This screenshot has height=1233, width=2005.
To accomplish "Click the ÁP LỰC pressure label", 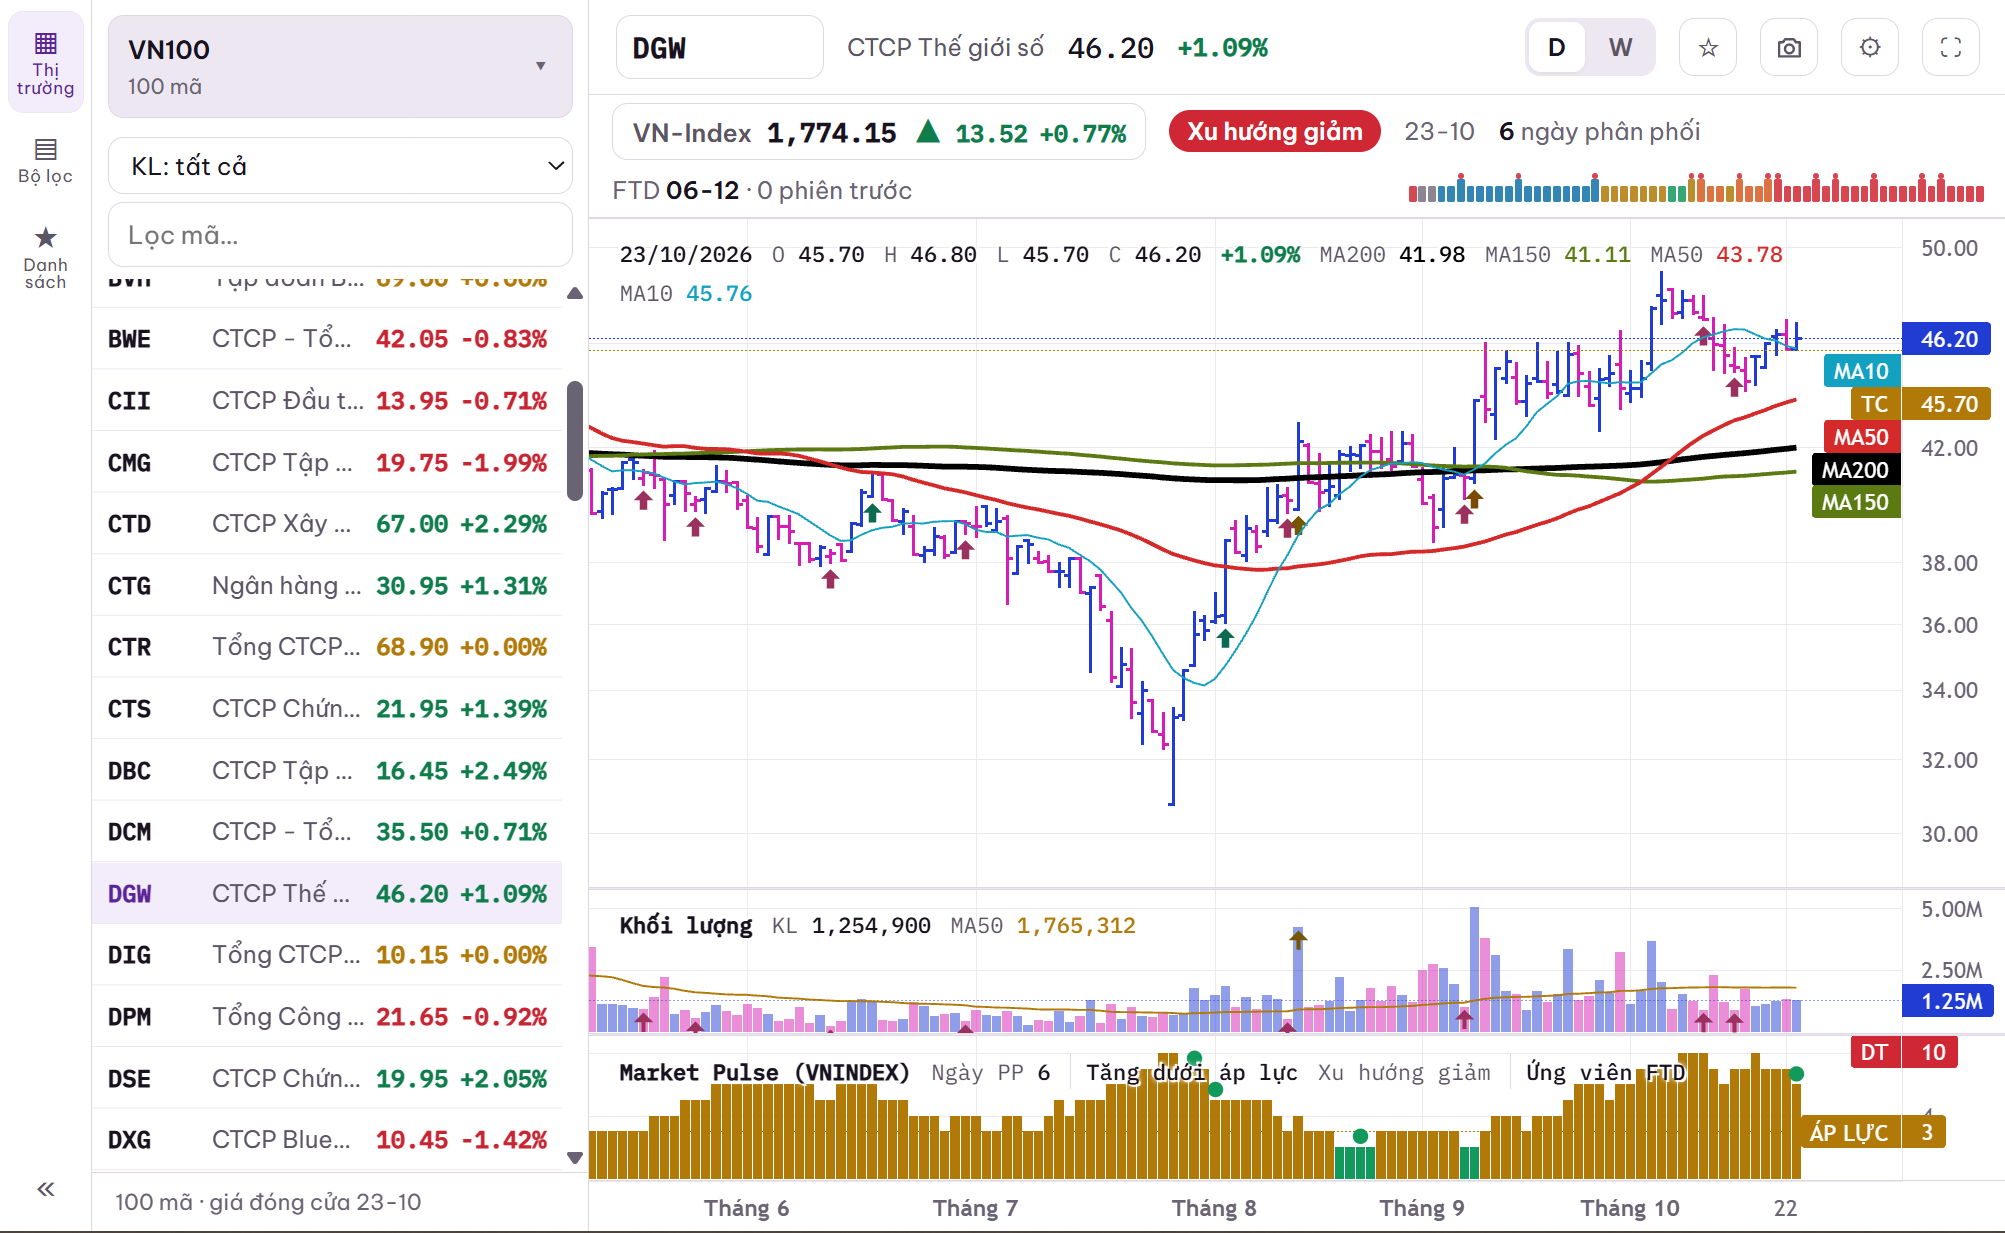I will pos(1873,1133).
